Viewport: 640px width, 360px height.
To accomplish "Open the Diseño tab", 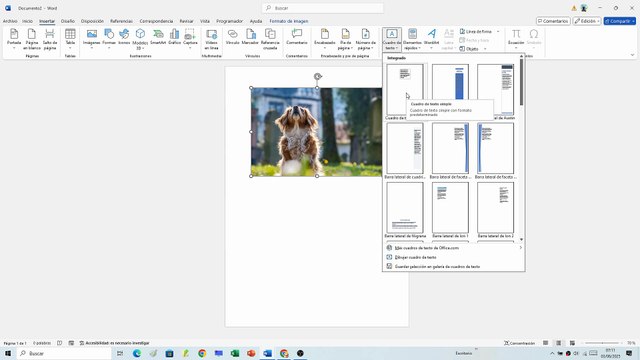I will (68, 21).
